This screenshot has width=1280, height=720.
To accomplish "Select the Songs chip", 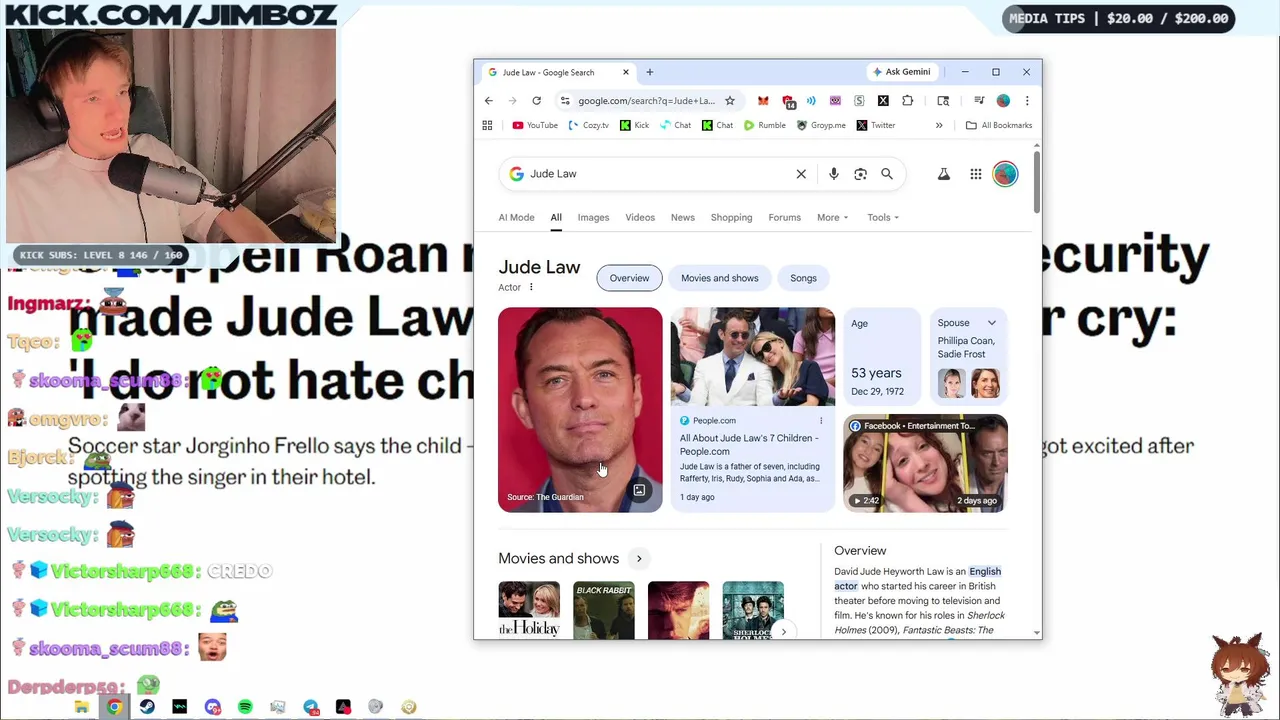I will pos(804,278).
